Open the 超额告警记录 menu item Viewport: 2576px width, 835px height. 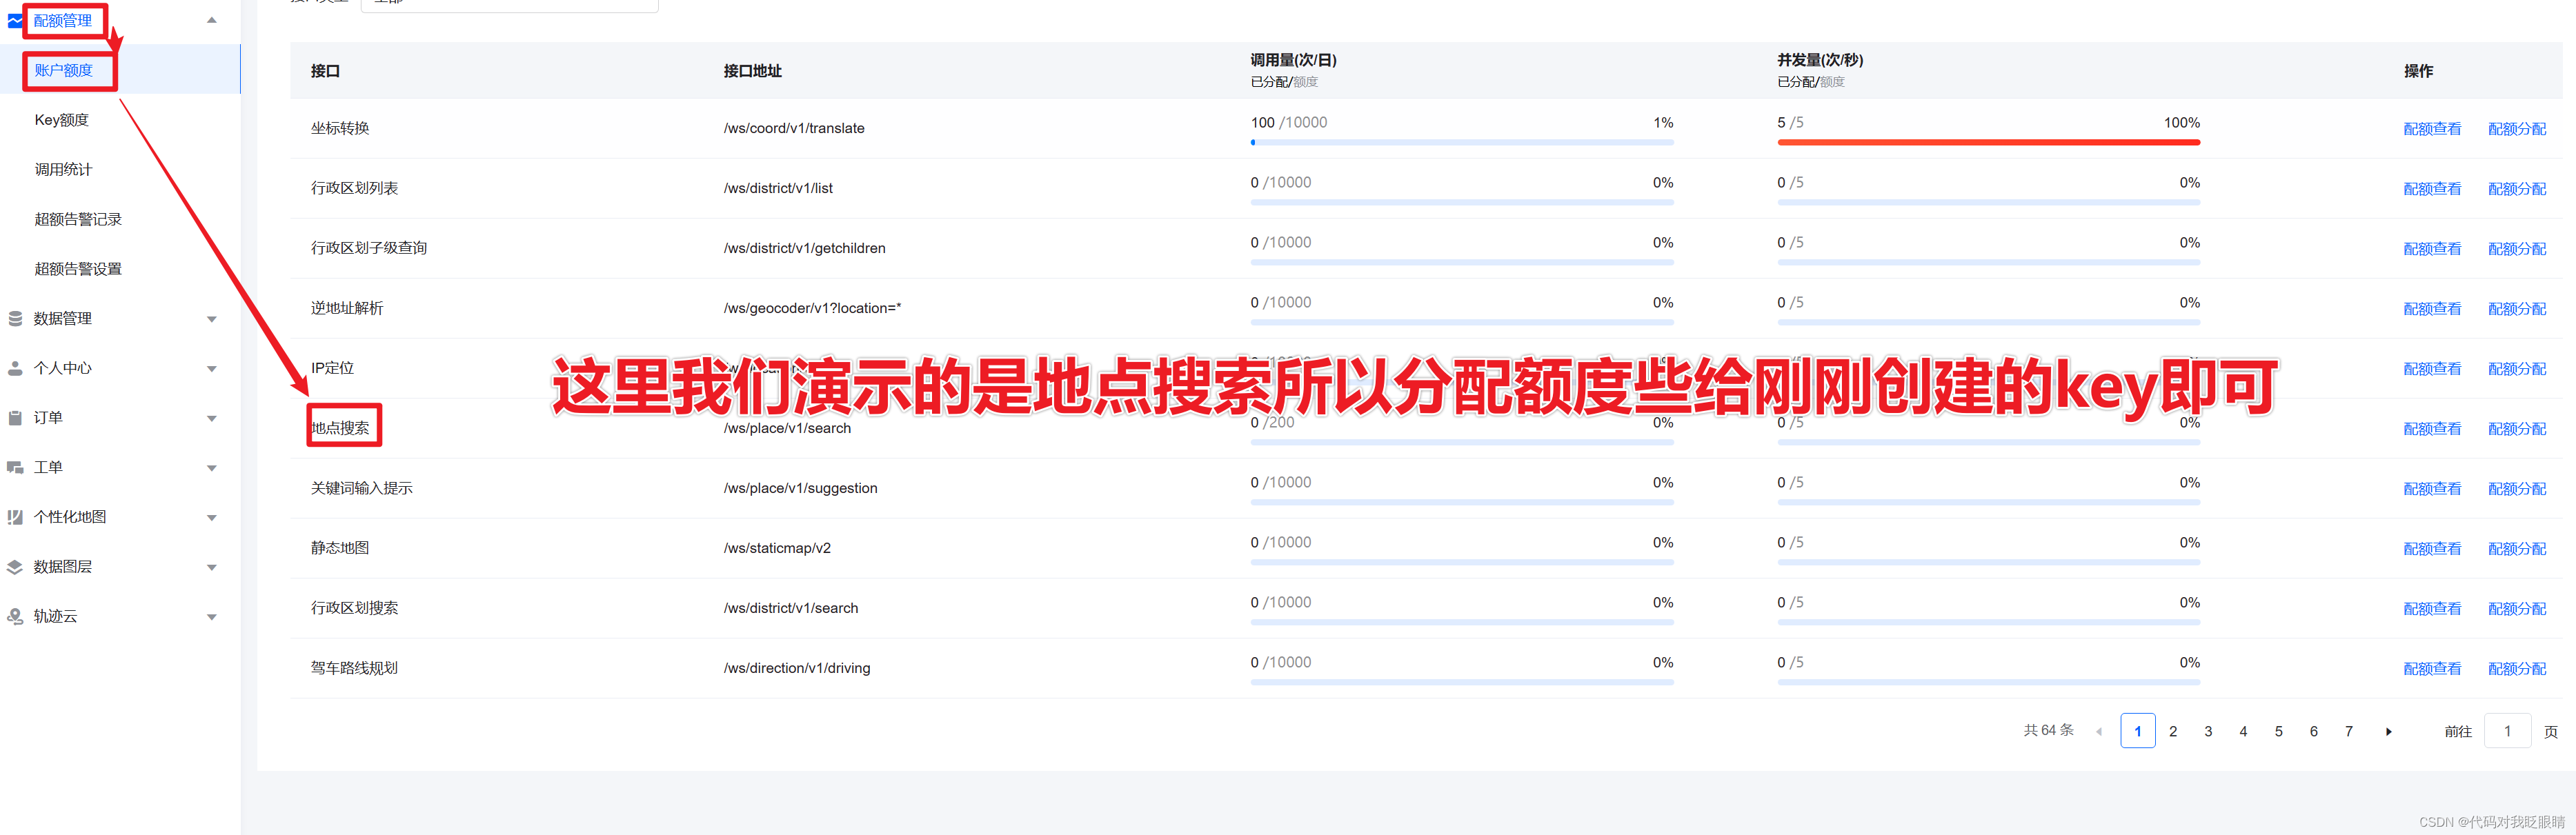(78, 219)
